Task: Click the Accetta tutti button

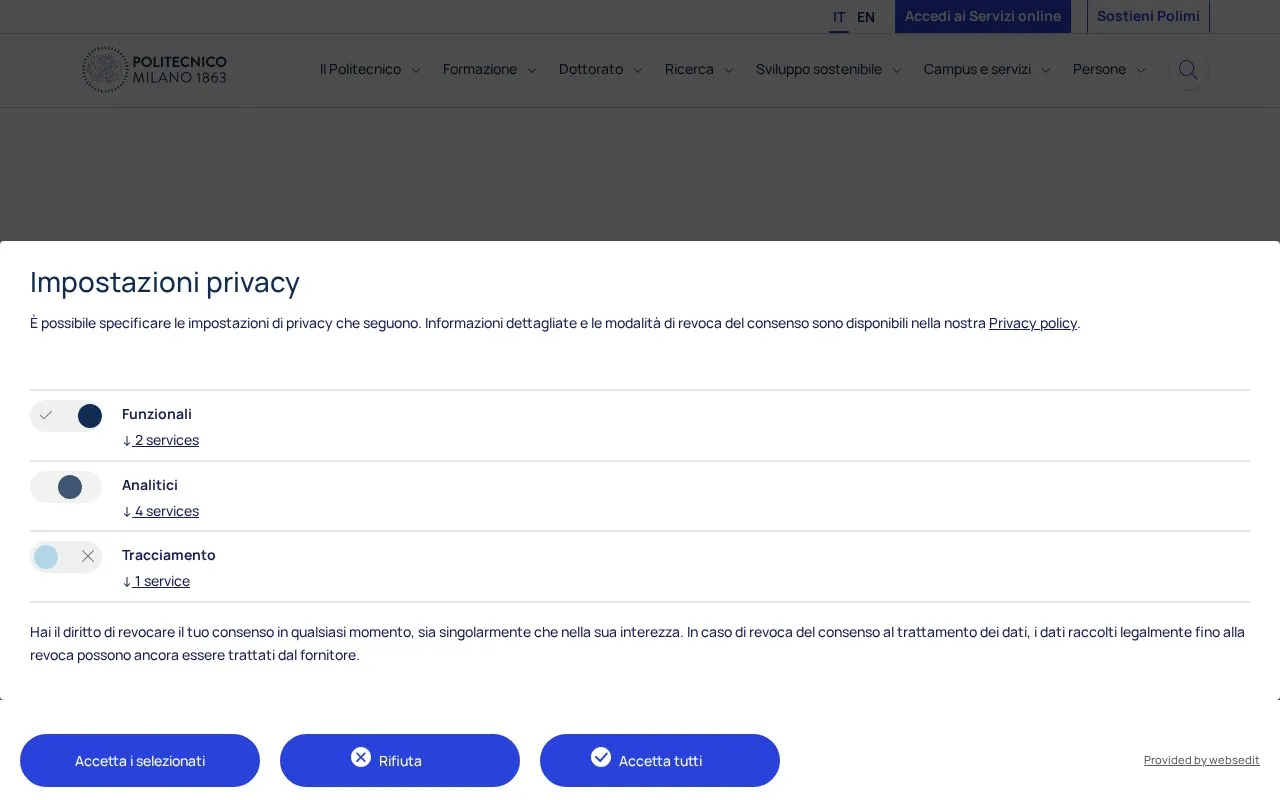Action: [x=660, y=760]
